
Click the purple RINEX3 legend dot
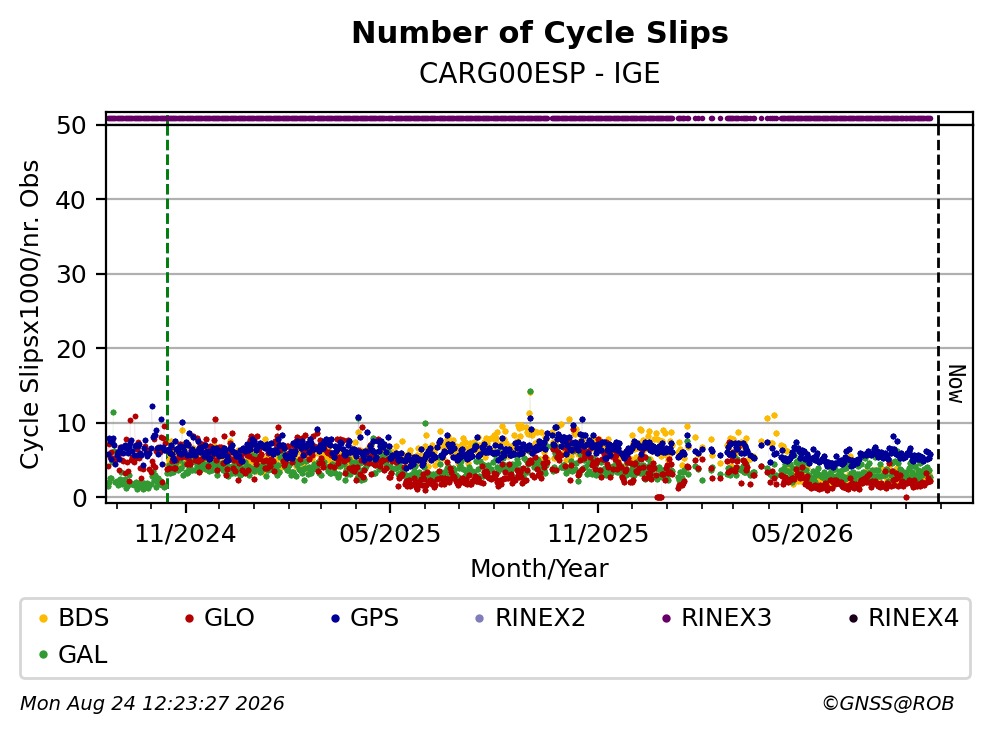pos(666,618)
